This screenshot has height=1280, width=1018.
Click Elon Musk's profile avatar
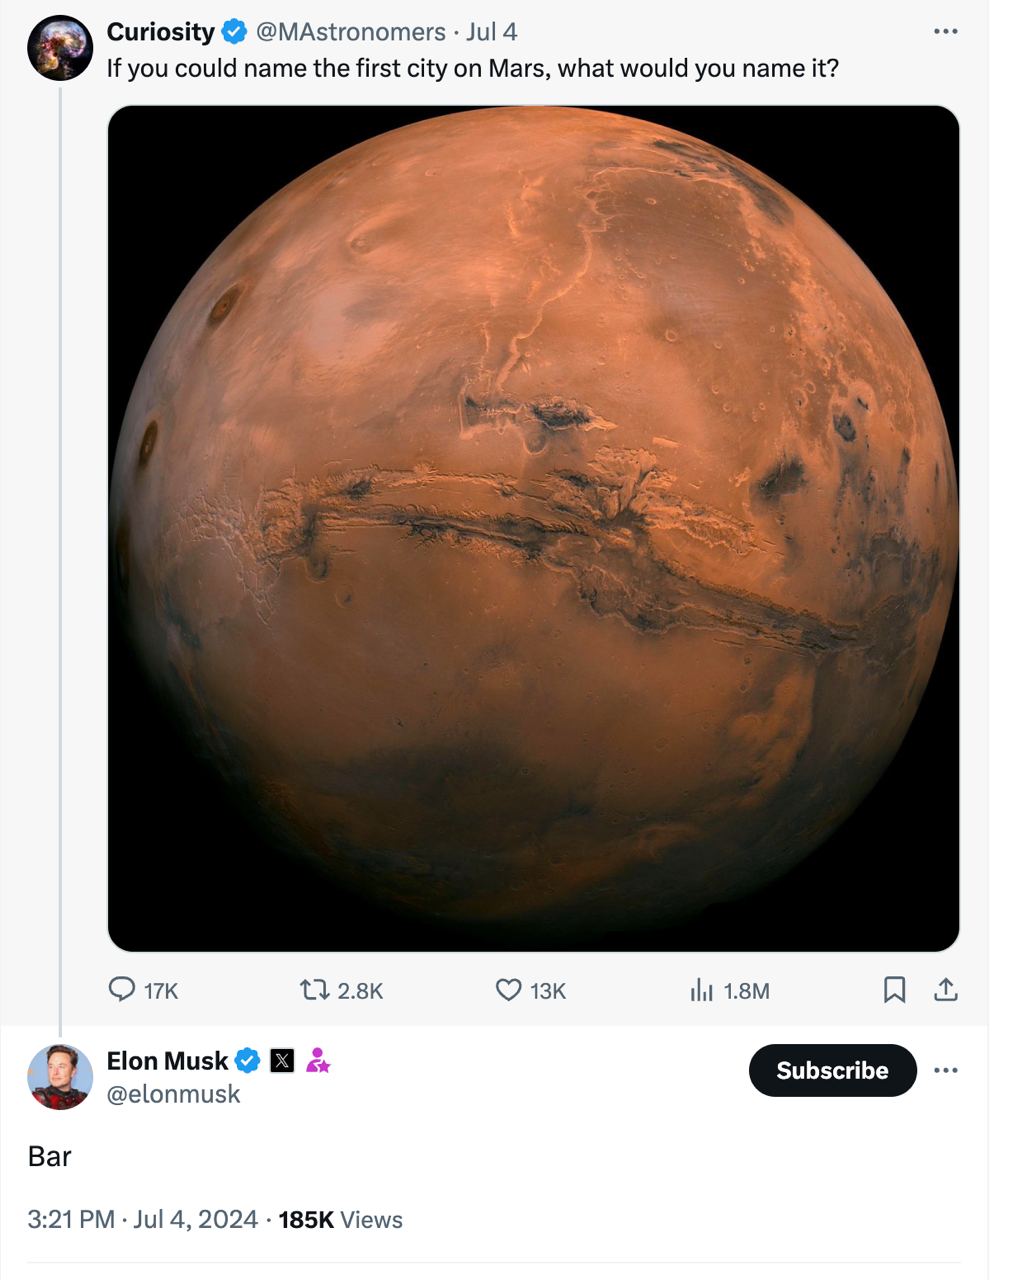(x=60, y=1077)
